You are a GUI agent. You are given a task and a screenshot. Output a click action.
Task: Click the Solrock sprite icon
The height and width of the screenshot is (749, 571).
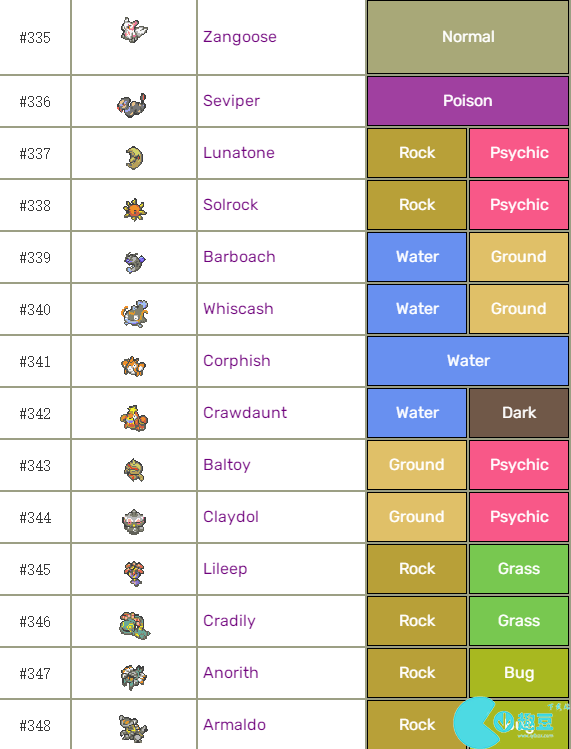tap(134, 210)
